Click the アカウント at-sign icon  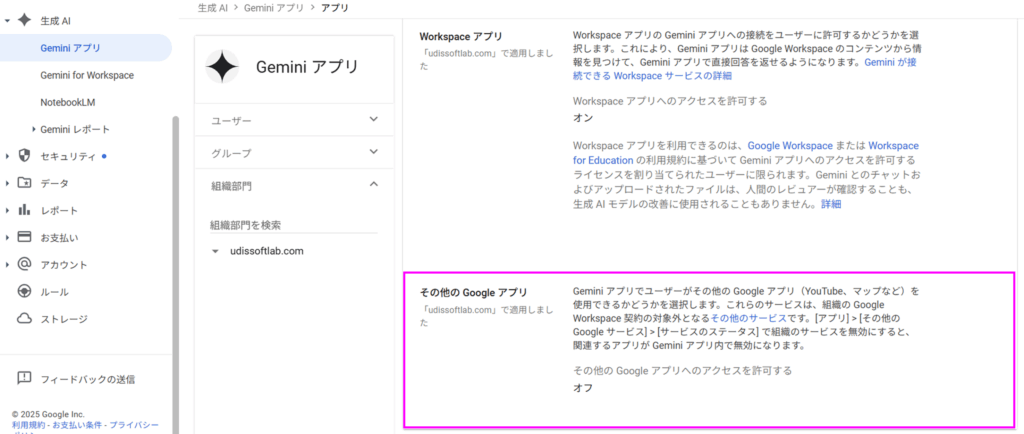pos(24,264)
